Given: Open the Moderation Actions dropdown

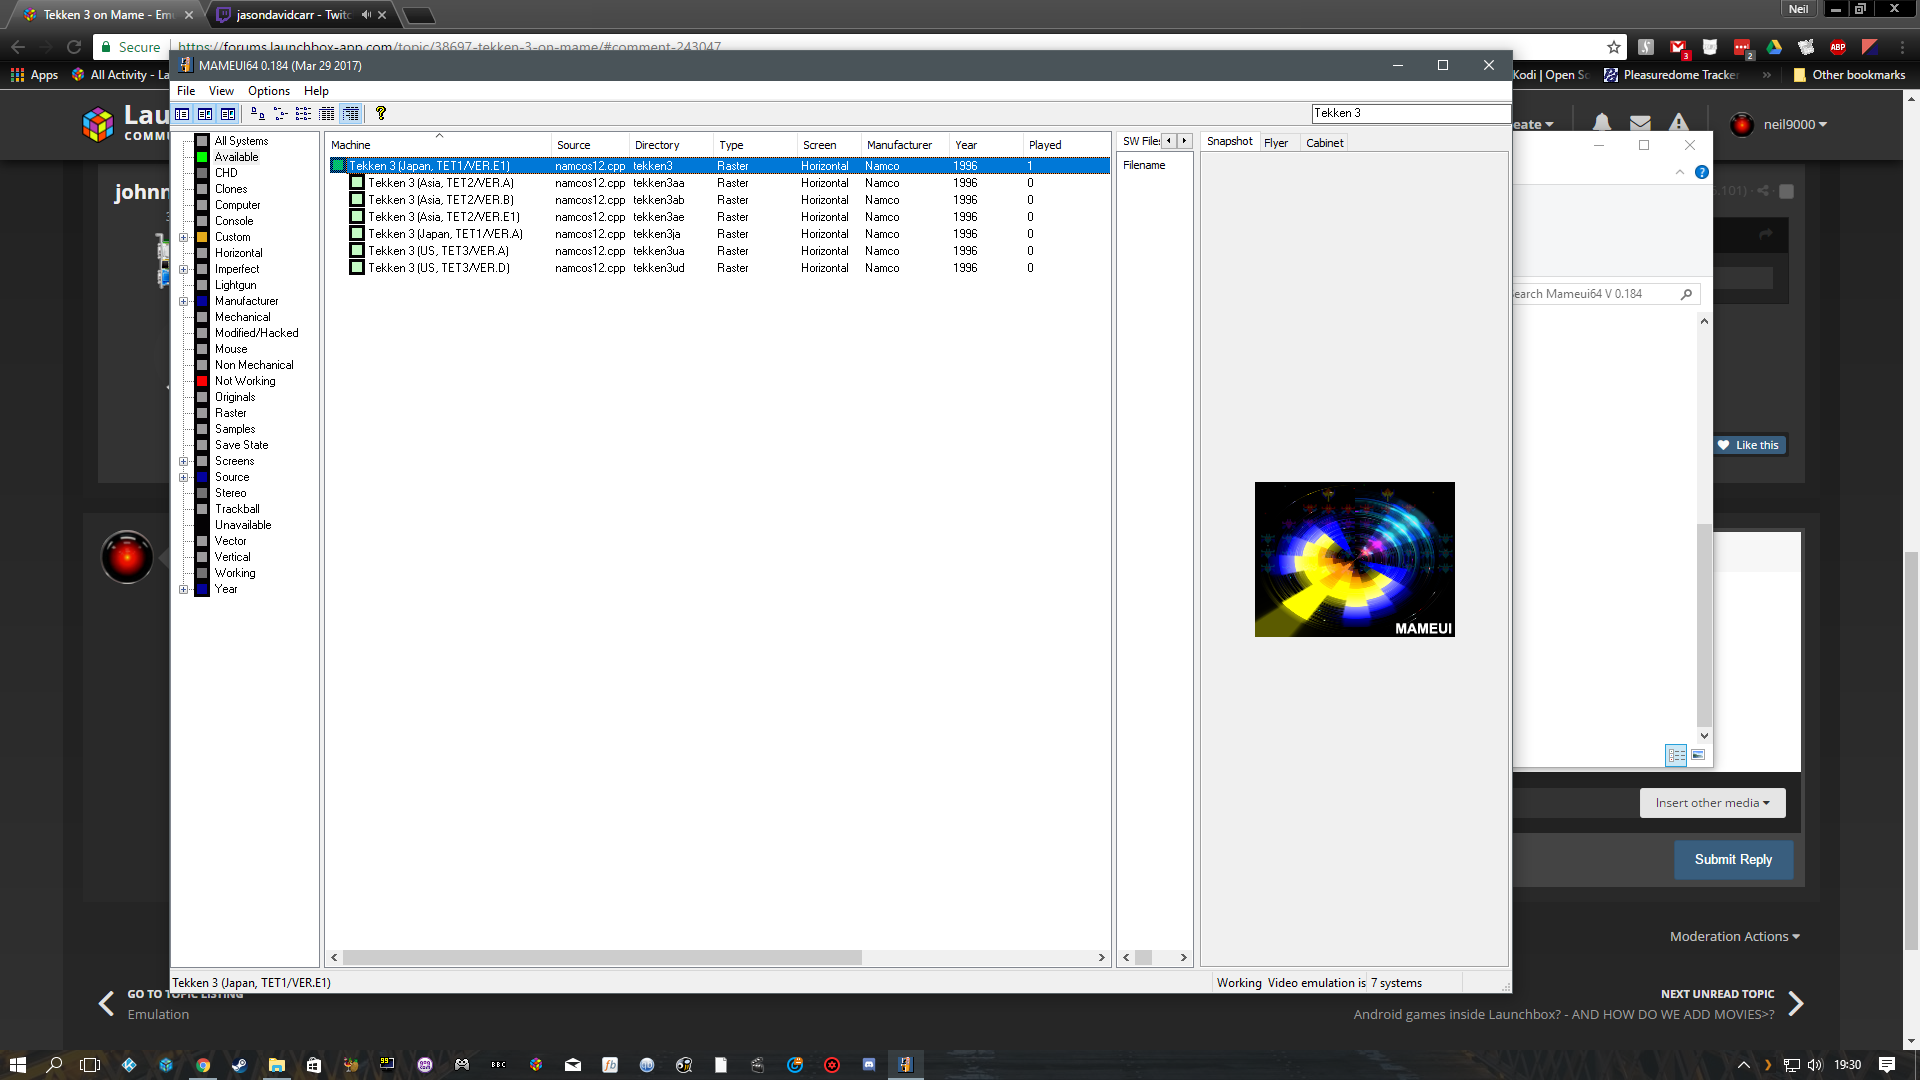Looking at the screenshot, I should 1735,937.
